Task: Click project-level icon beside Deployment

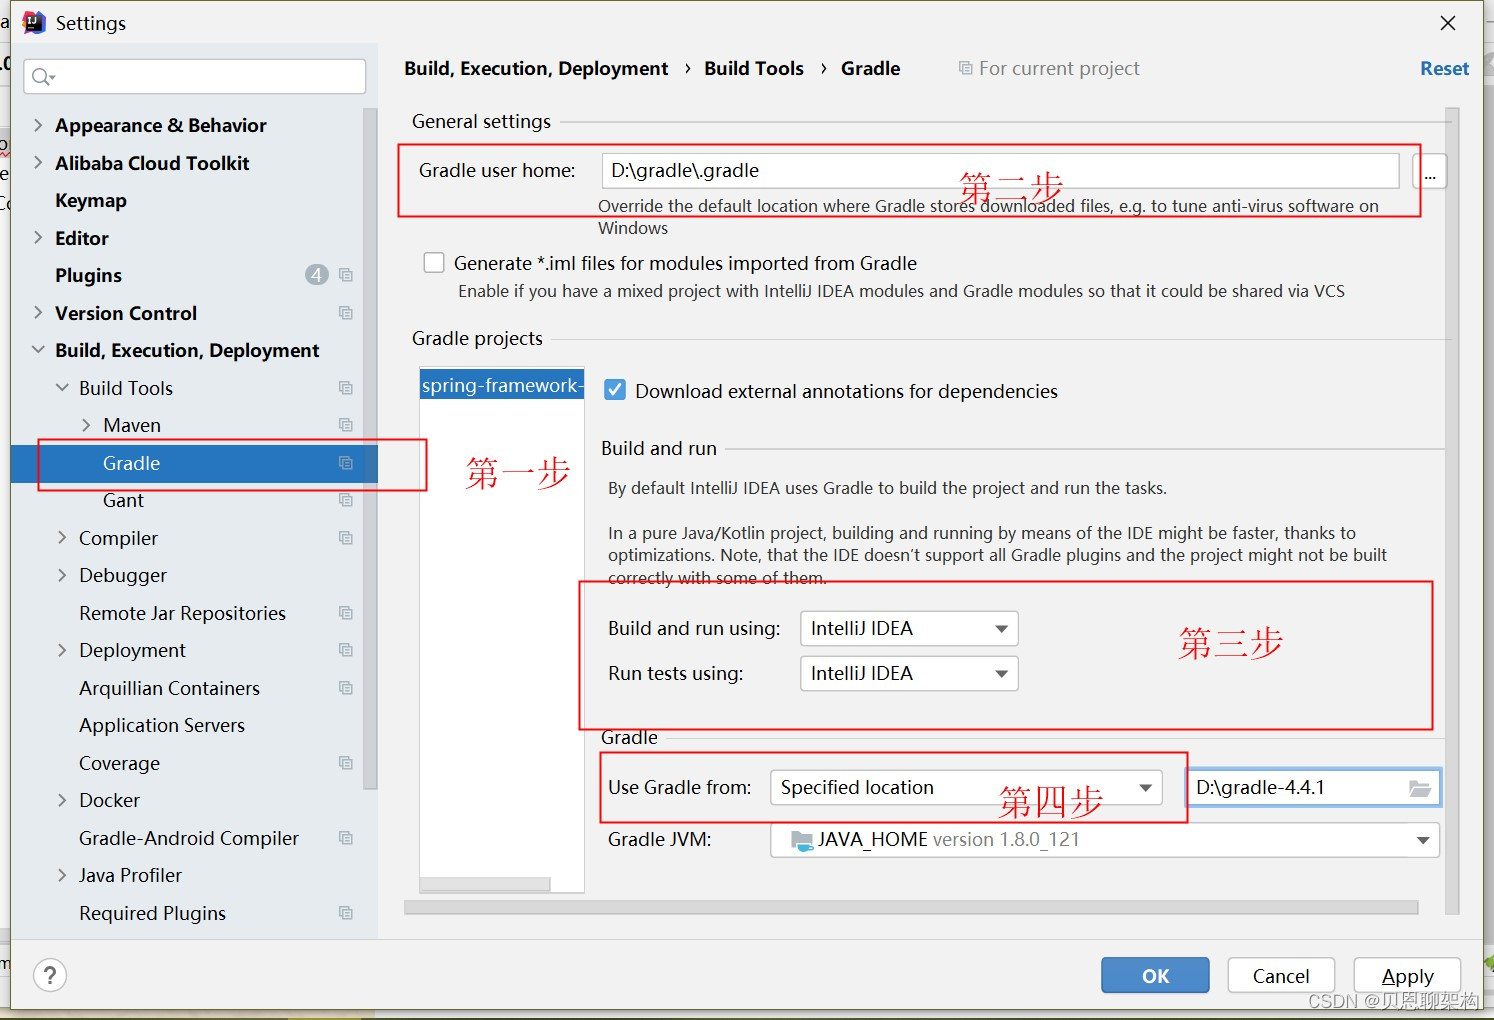Action: coord(346,650)
